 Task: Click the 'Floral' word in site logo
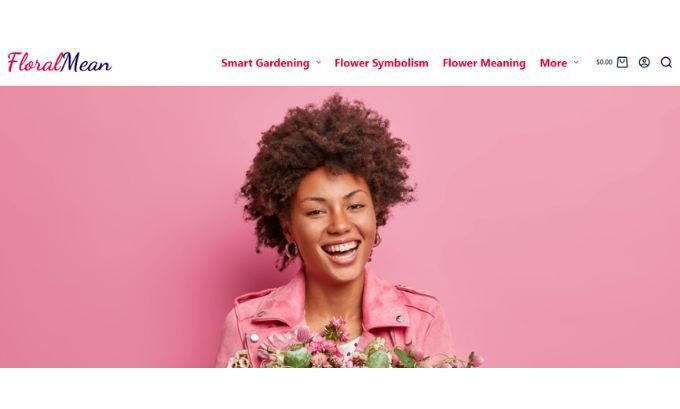pyautogui.click(x=34, y=62)
